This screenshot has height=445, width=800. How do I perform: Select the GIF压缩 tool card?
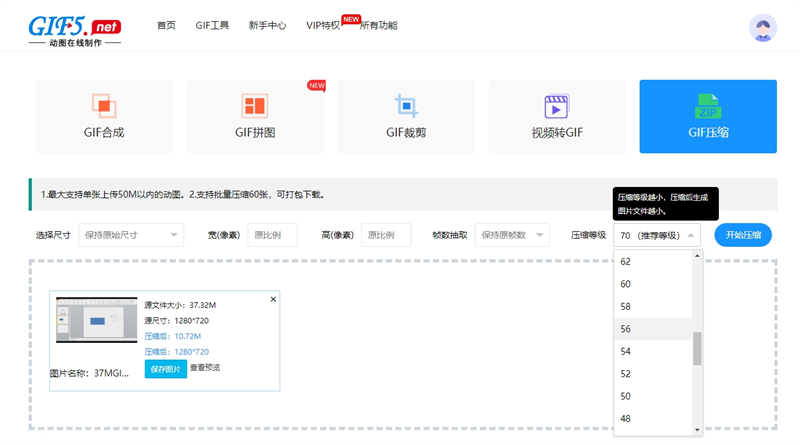click(x=708, y=116)
